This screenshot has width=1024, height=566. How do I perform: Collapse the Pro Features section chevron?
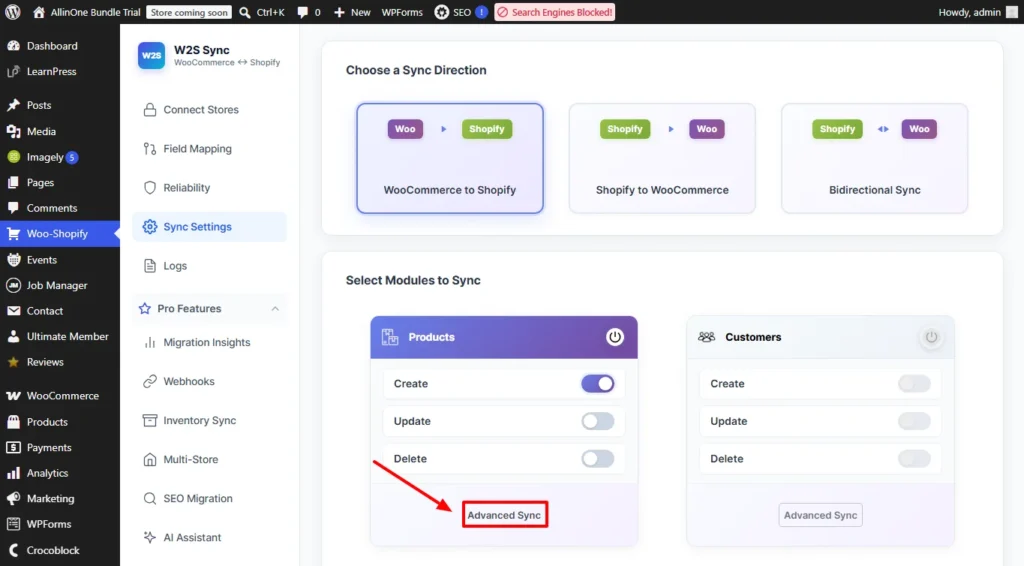click(x=275, y=309)
